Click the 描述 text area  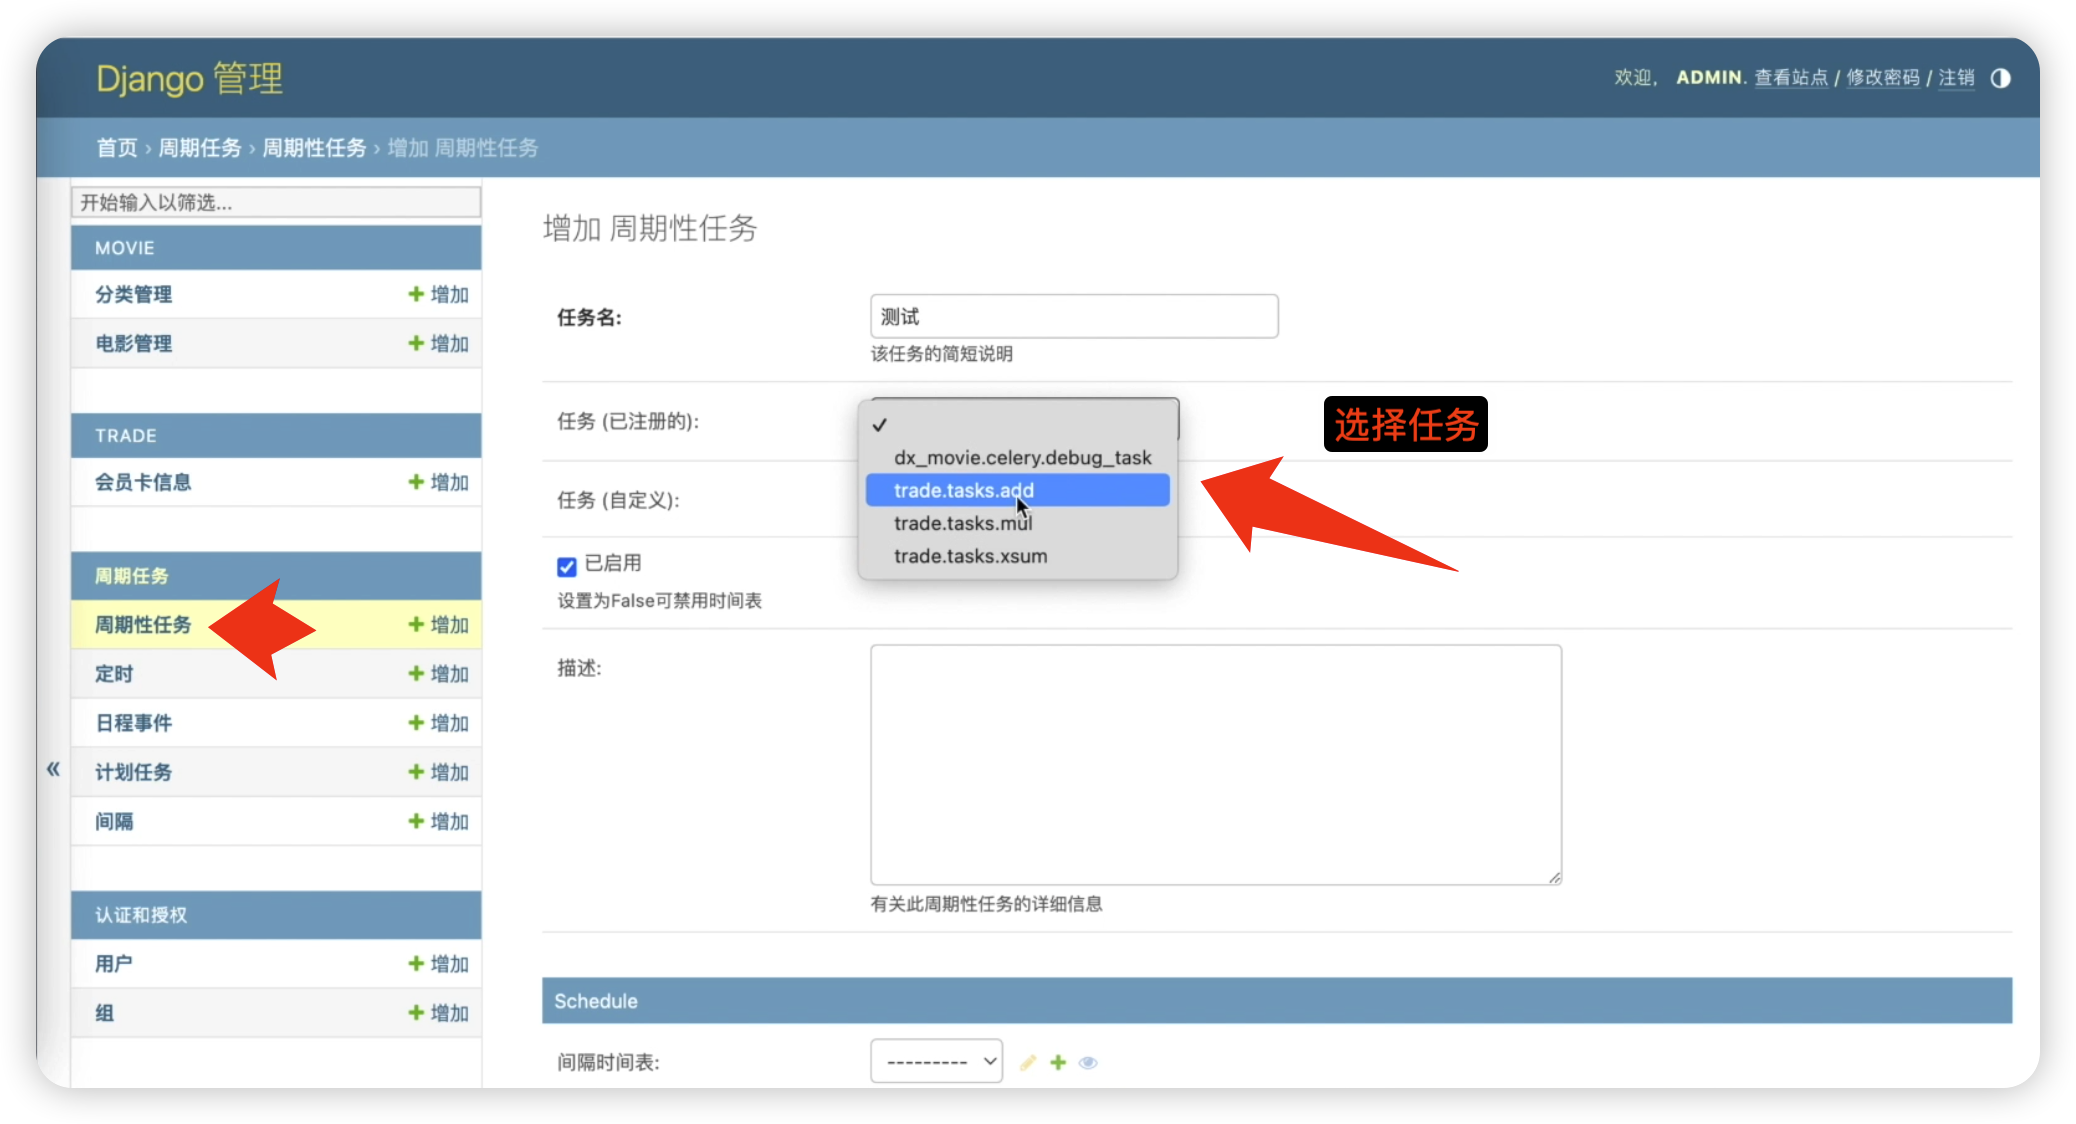1216,764
